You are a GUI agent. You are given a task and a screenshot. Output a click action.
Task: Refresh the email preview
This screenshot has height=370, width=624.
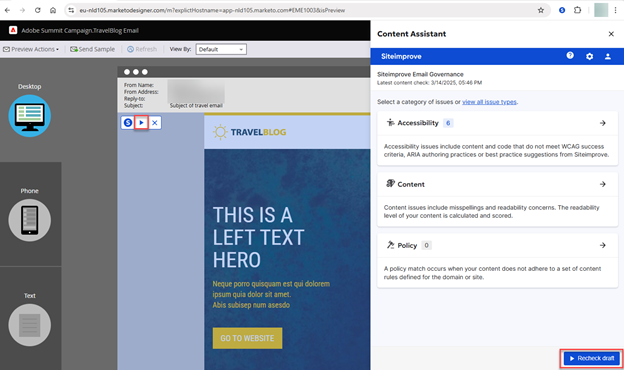(142, 49)
